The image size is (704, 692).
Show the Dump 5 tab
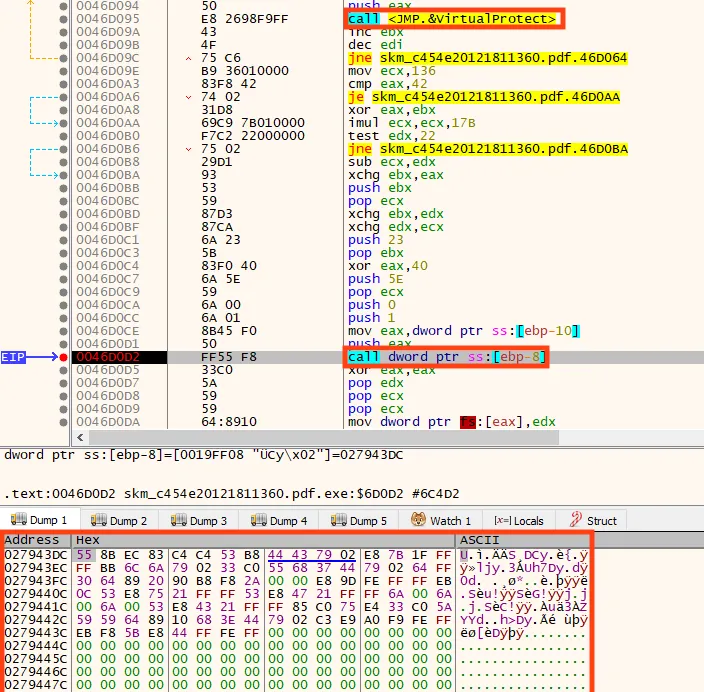(358, 520)
